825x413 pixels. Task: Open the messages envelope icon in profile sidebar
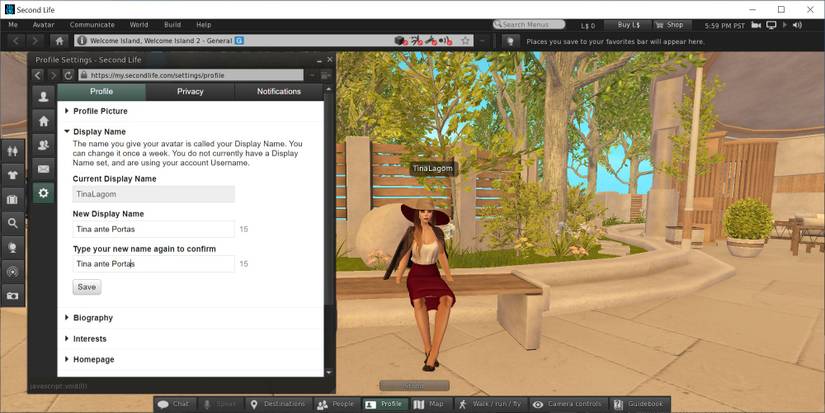(x=44, y=169)
